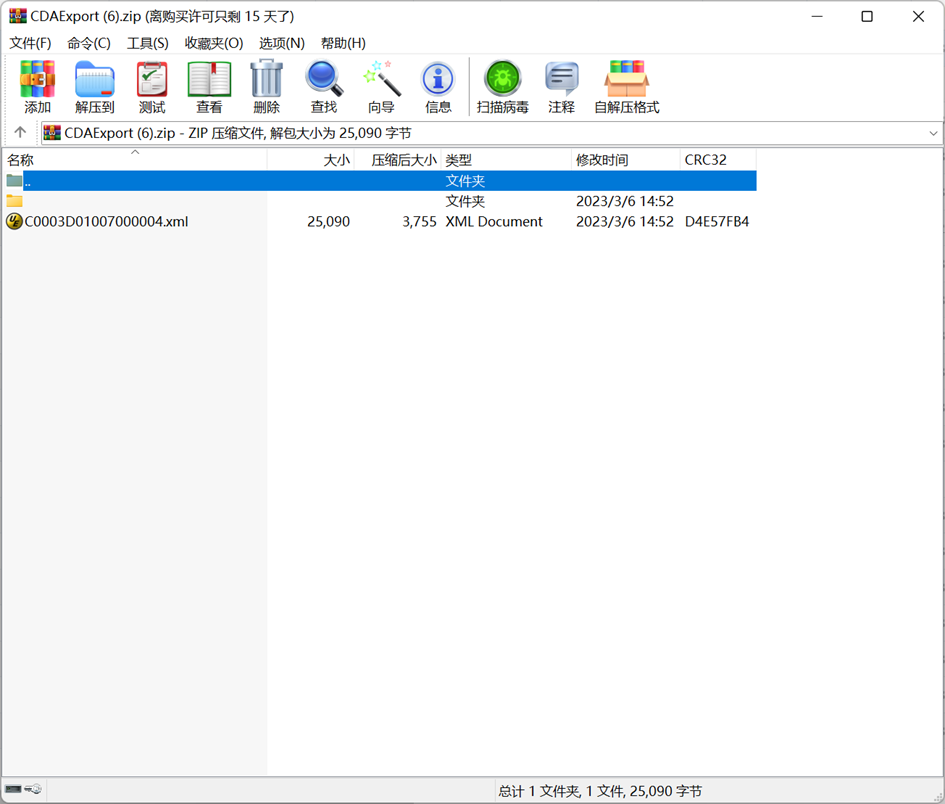Sort by the Name (名称) column header
Screen dimensions: 945x804
coord(134,160)
